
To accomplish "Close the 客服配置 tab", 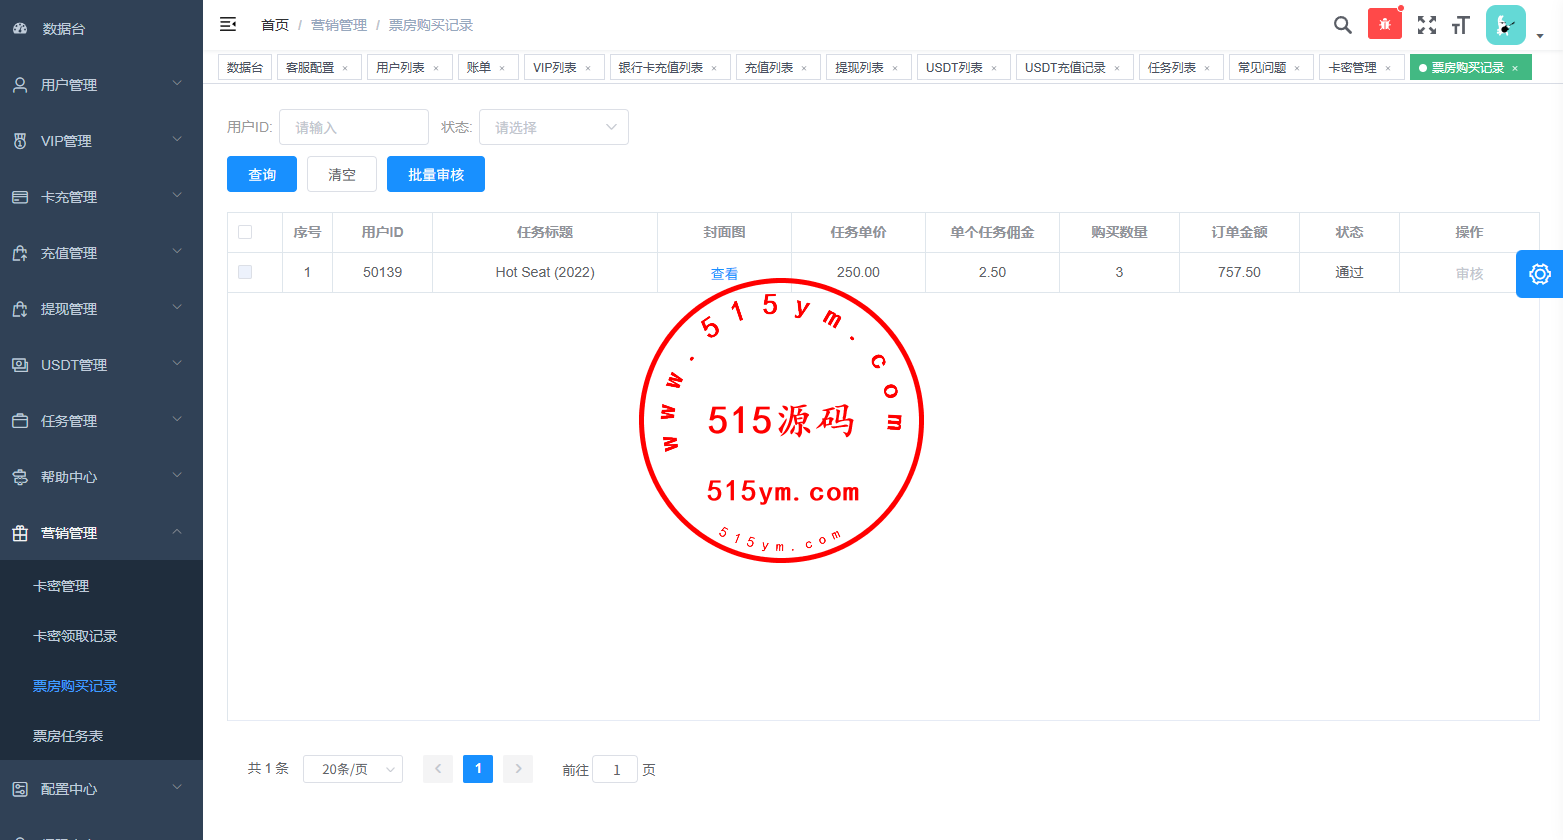I will 345,68.
